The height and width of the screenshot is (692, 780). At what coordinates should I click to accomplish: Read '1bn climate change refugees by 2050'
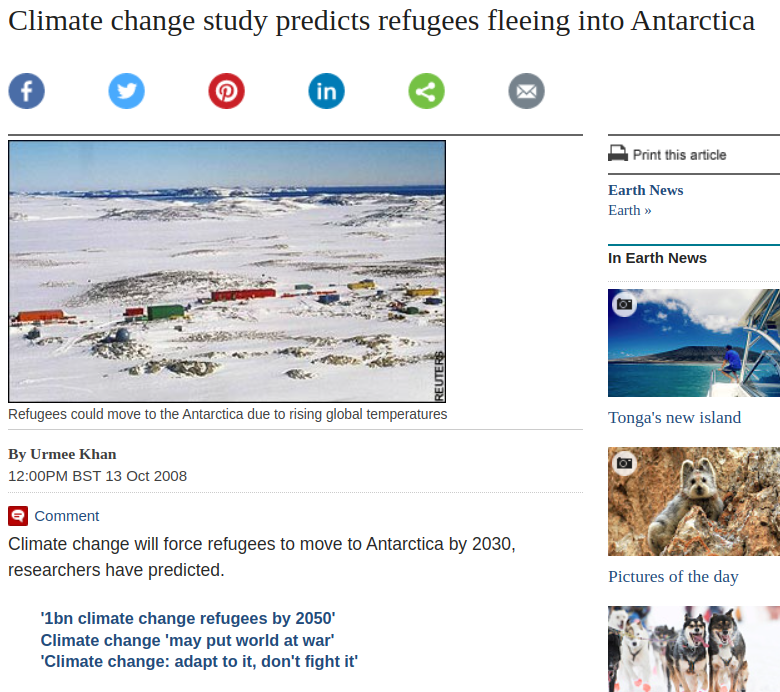(x=188, y=618)
